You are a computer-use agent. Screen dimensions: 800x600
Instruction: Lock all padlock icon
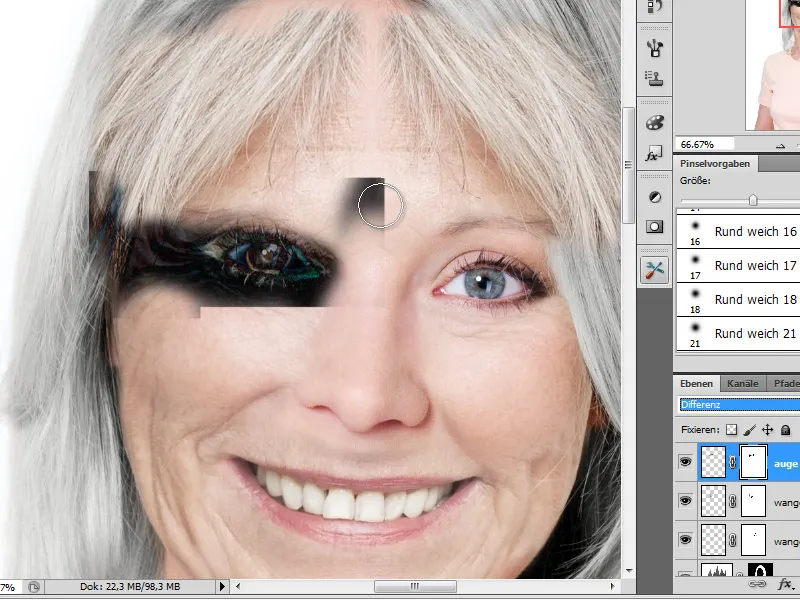pos(786,430)
